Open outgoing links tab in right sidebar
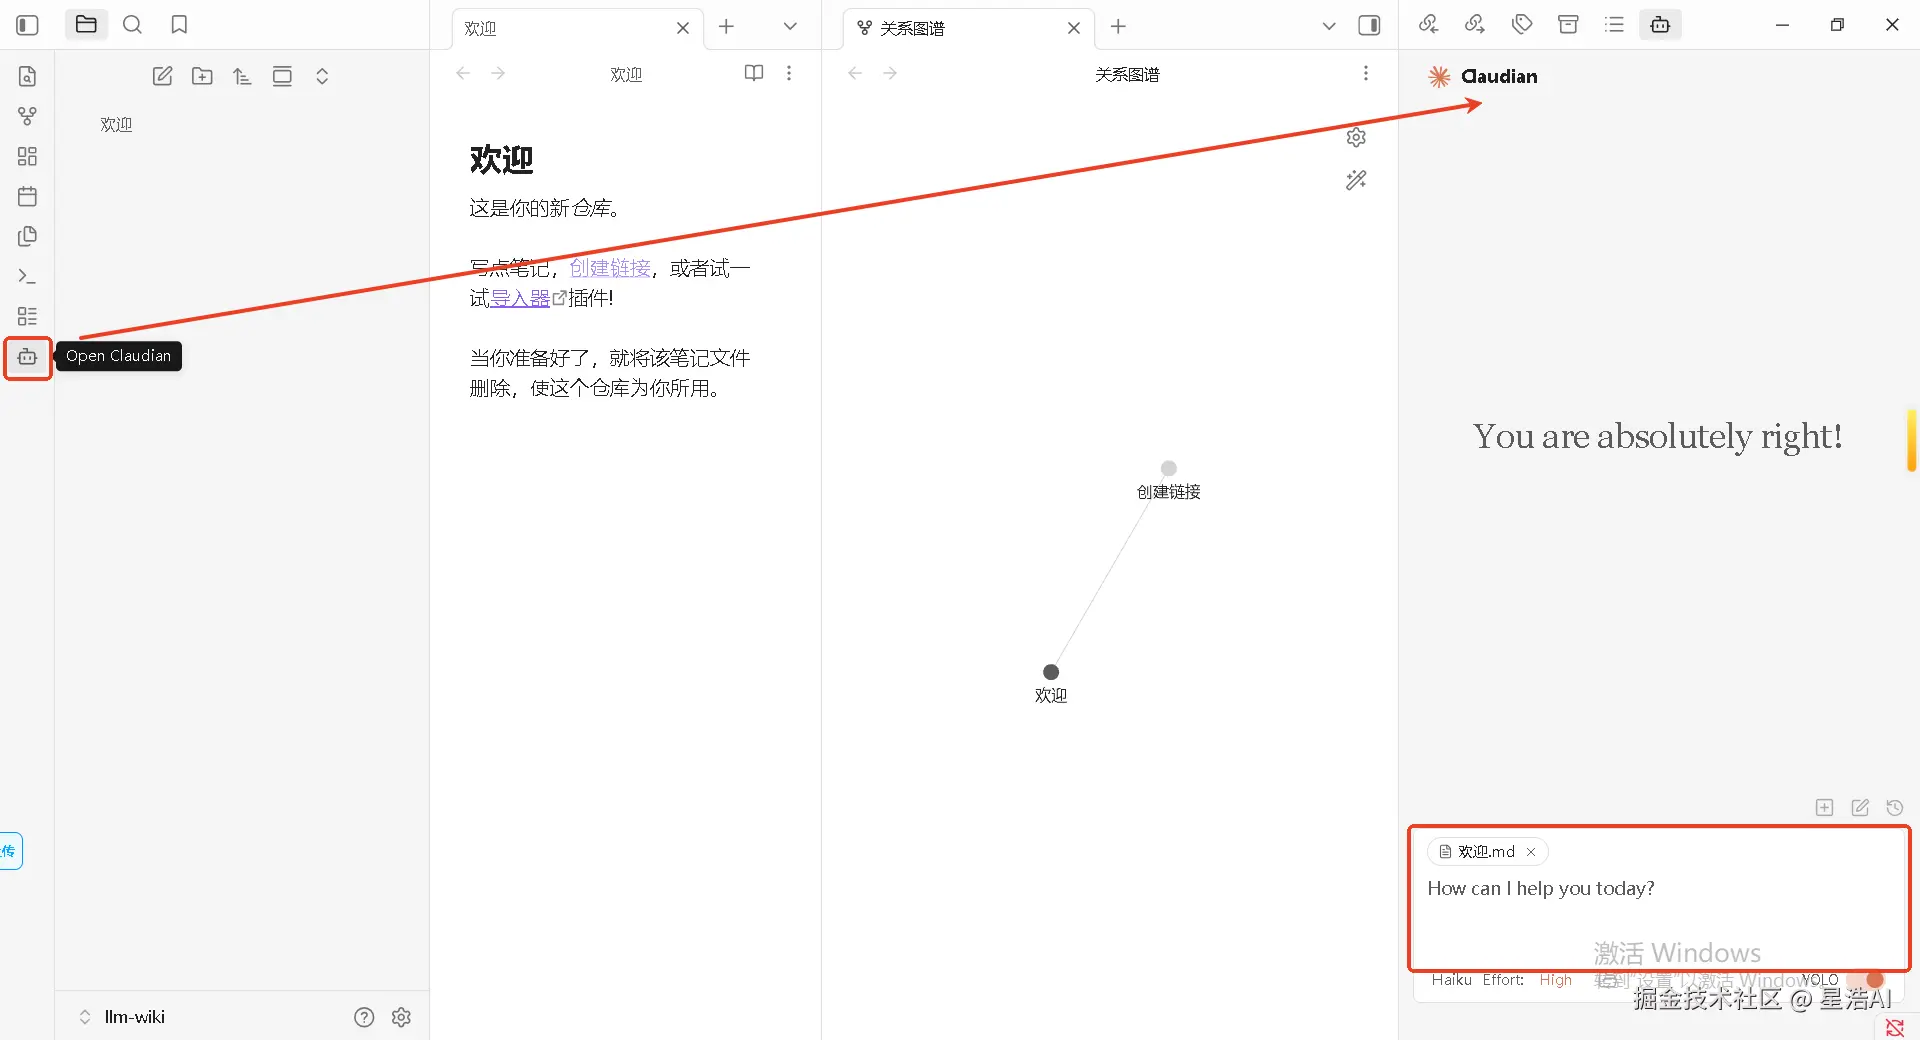The image size is (1920, 1040). tap(1475, 25)
